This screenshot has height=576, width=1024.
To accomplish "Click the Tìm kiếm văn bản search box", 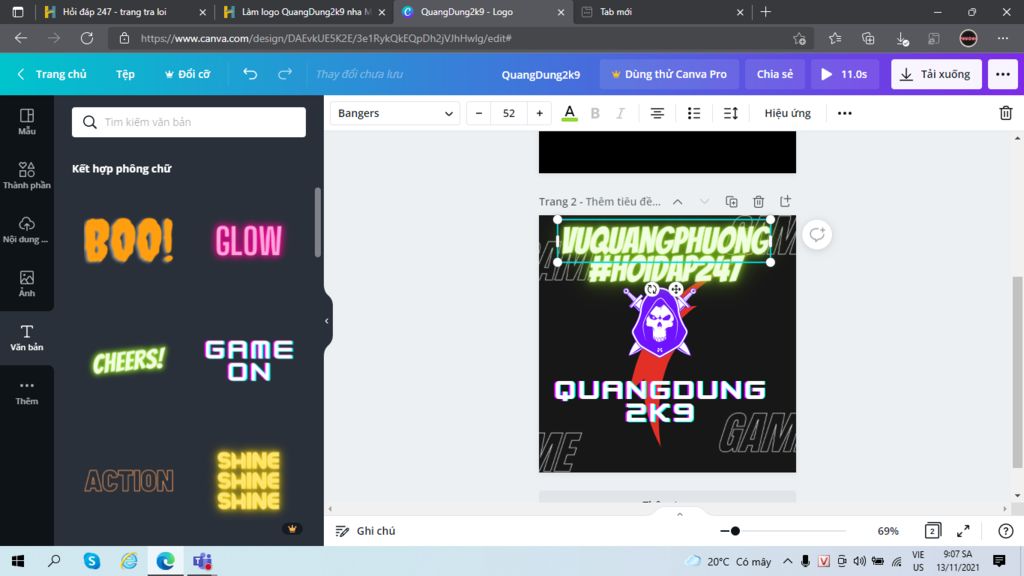I will click(189, 122).
